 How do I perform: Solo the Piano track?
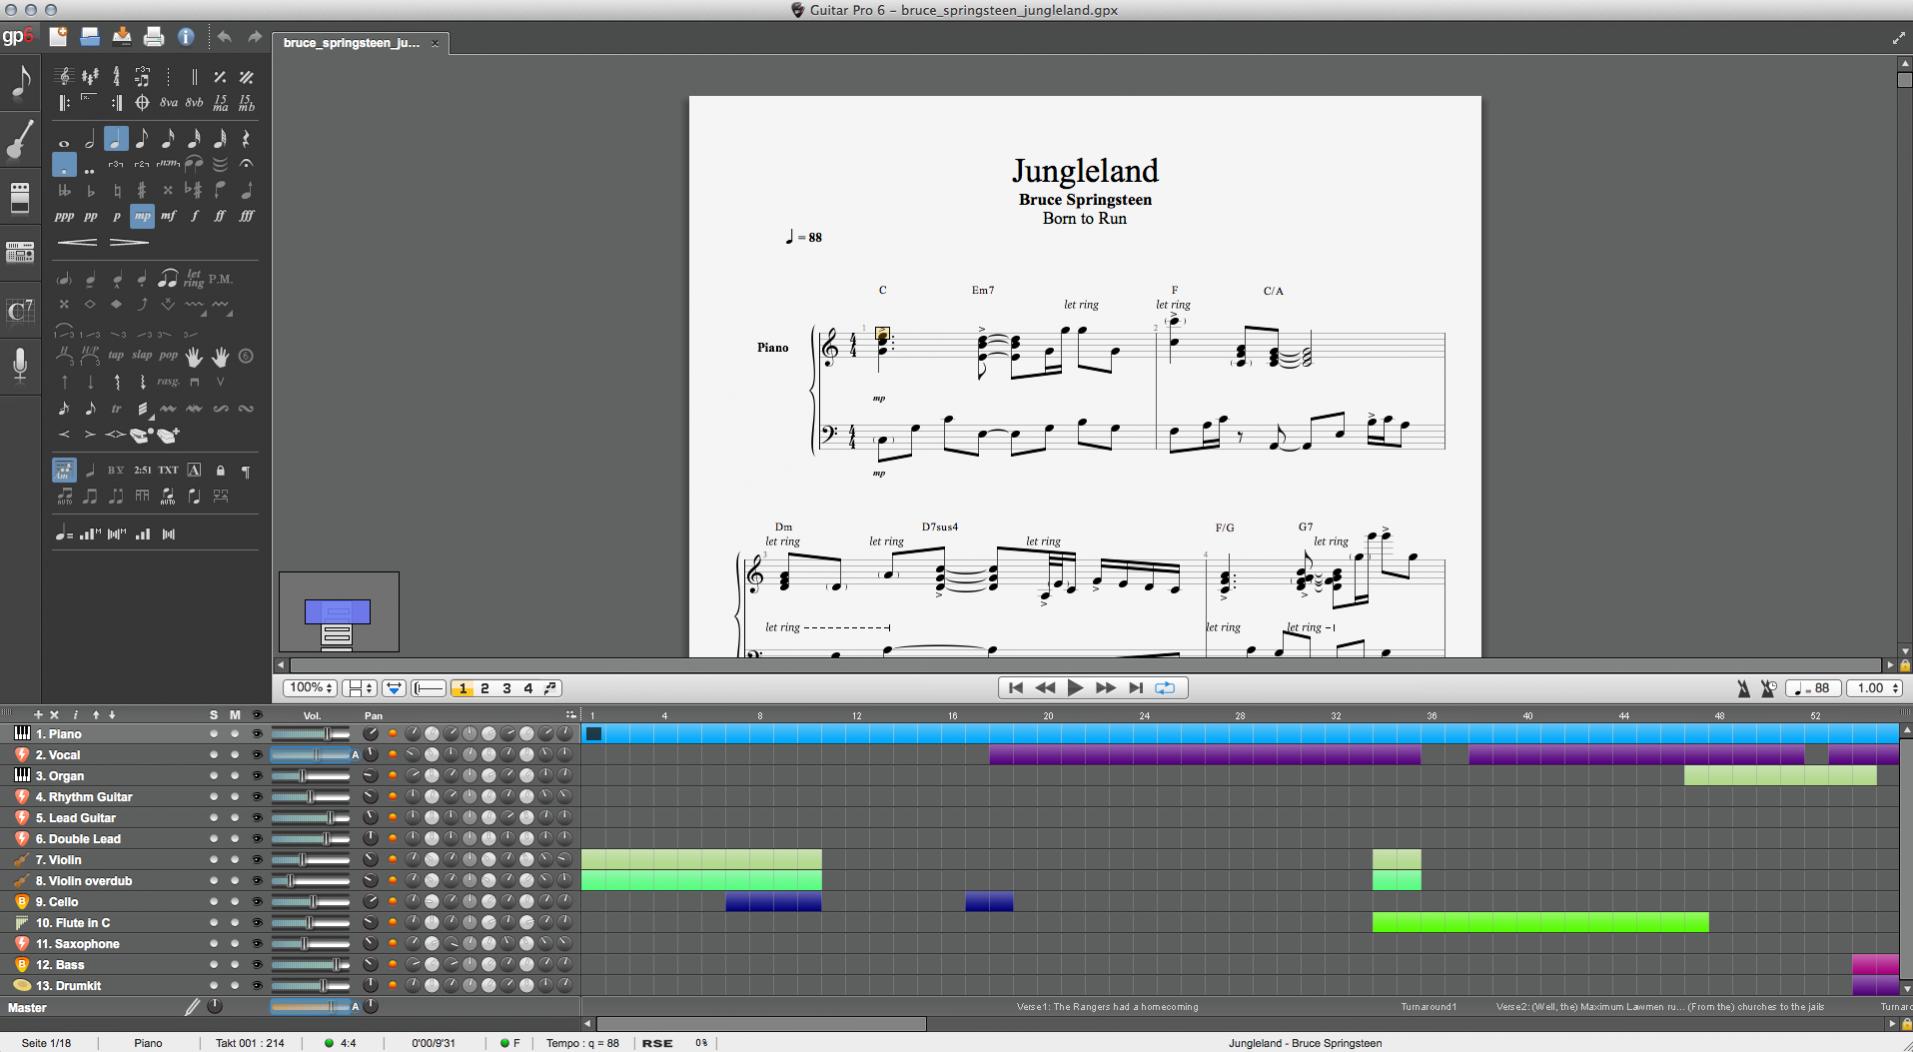click(213, 734)
